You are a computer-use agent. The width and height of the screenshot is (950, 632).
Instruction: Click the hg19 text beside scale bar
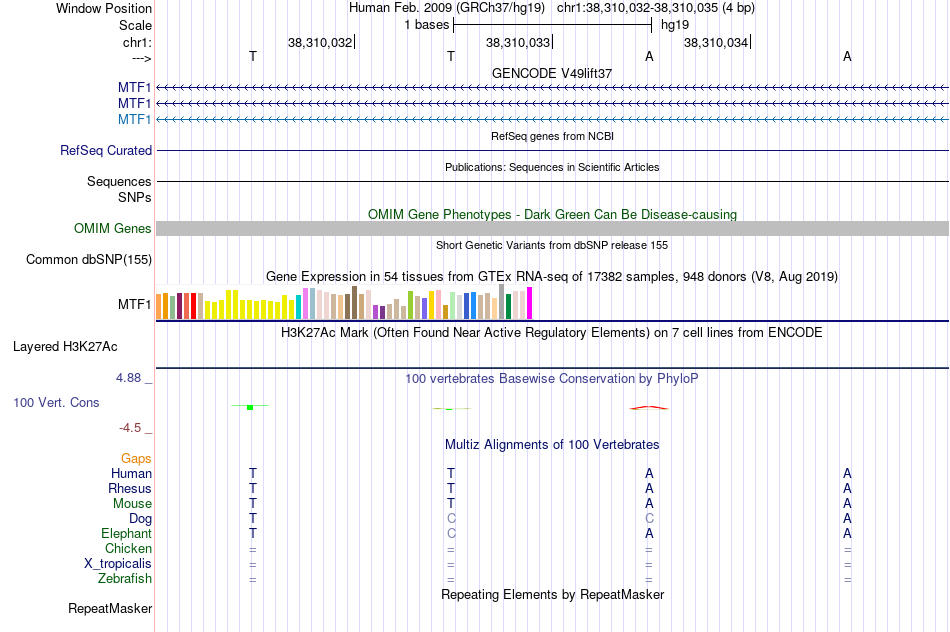[675, 25]
